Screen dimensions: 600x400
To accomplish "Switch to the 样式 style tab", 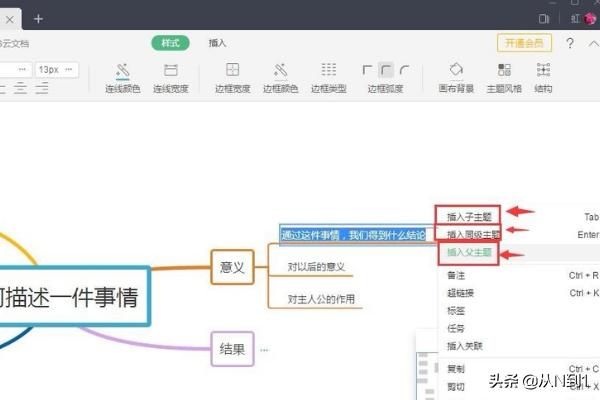I will (171, 43).
